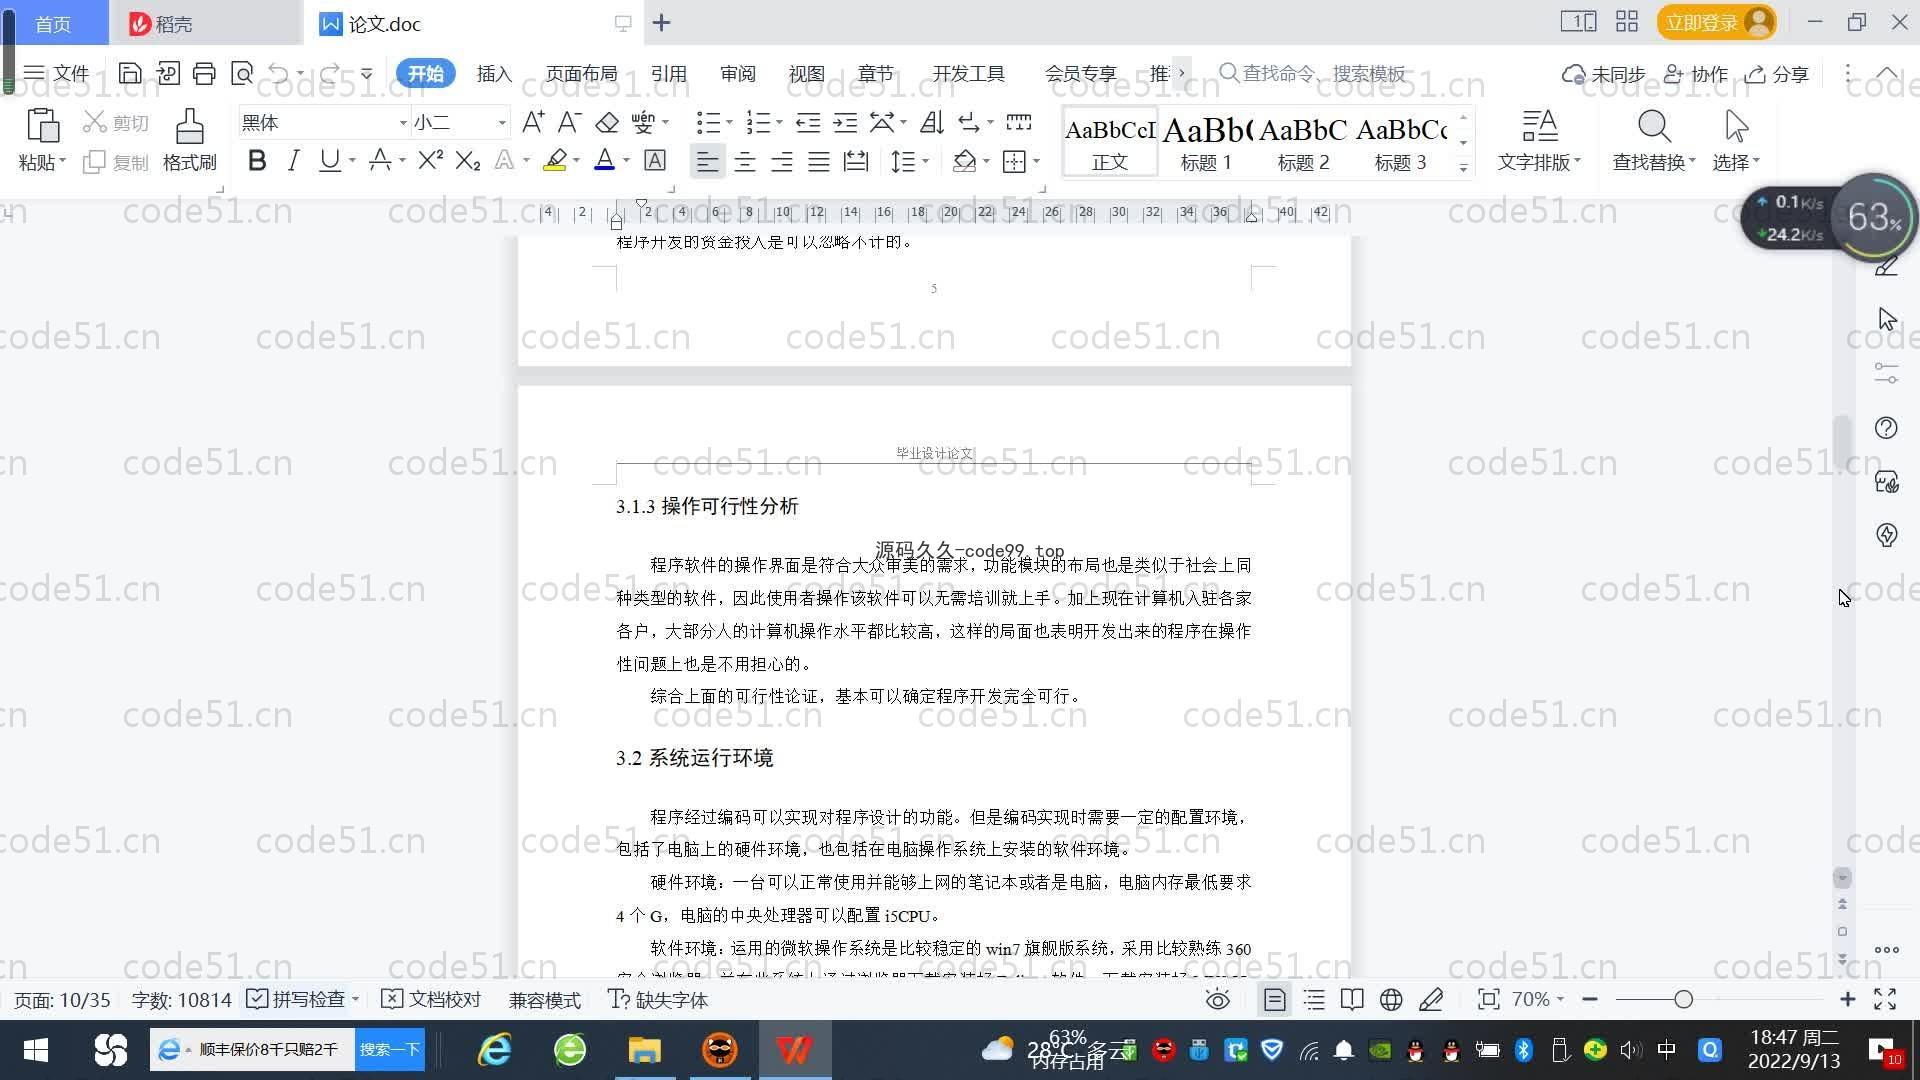The height and width of the screenshot is (1080, 1920).
Task: Click the vertical scrollbar thumb
Action: coord(1842,440)
